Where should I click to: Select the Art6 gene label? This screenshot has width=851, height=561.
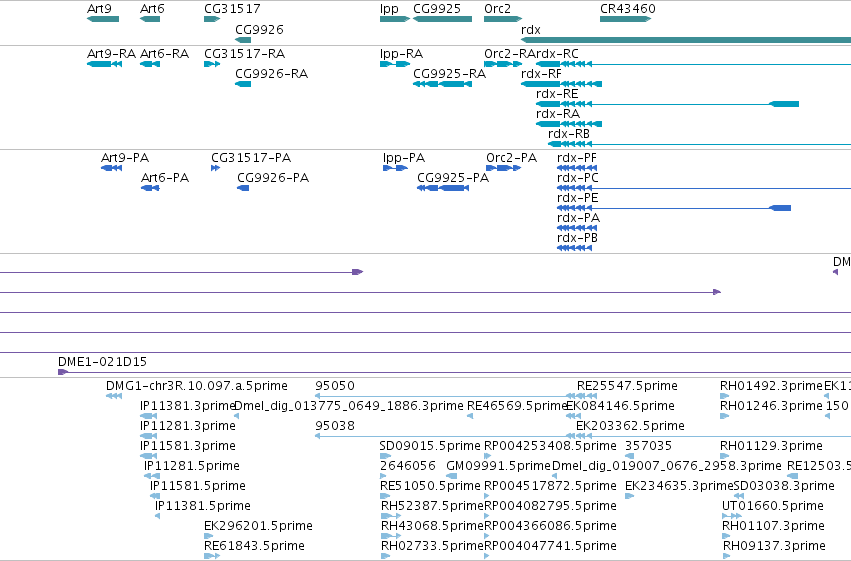click(152, 9)
